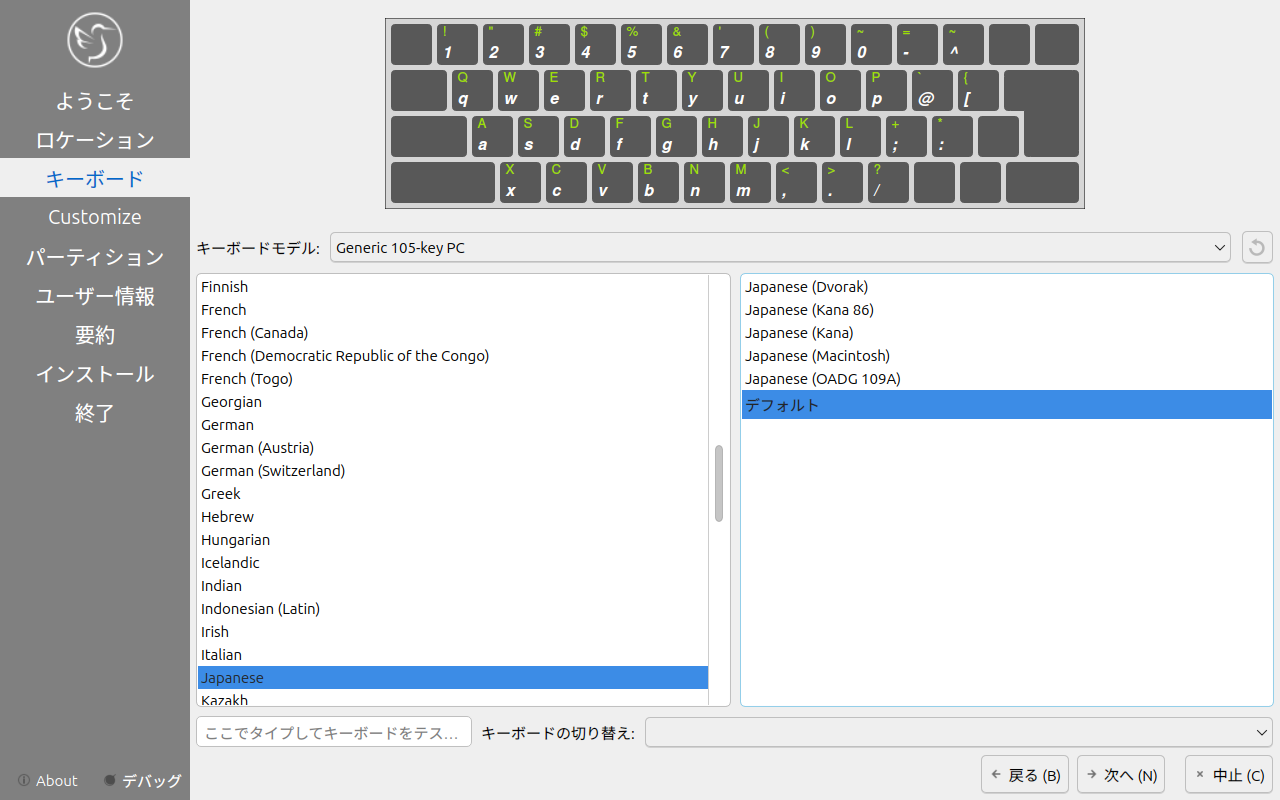Image resolution: width=1280 pixels, height=800 pixels.
Task: Pick the Indonesian (Latin) layout
Action: (453, 609)
